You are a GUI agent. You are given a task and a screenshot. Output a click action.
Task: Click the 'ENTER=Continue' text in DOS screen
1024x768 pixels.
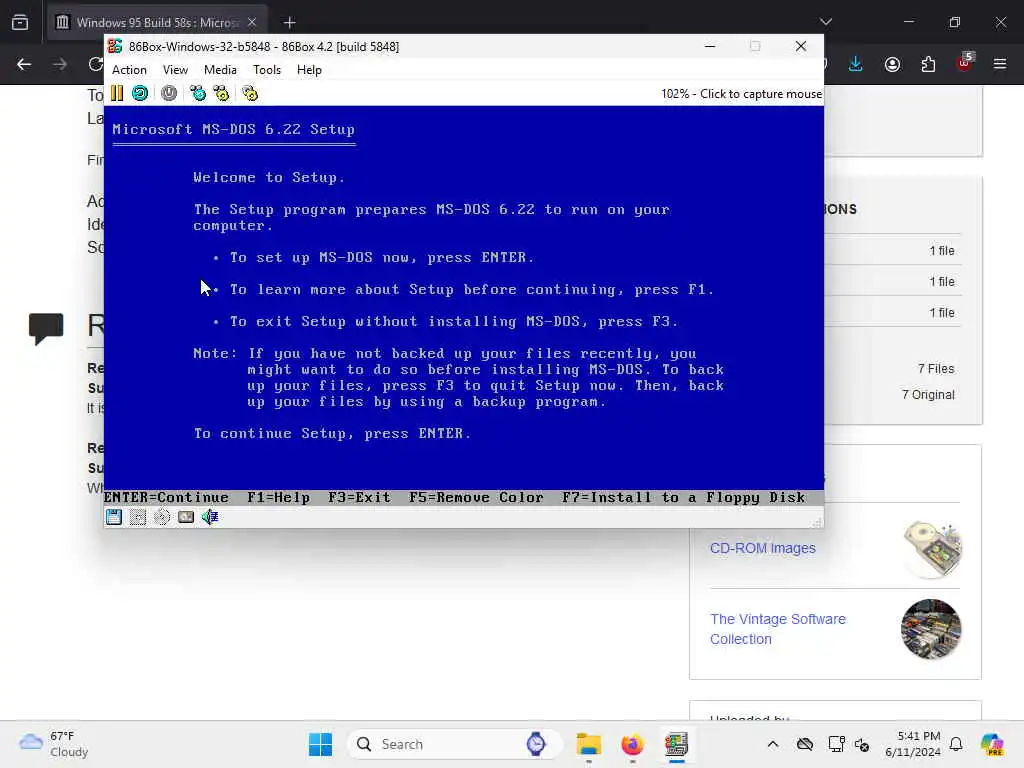click(167, 498)
